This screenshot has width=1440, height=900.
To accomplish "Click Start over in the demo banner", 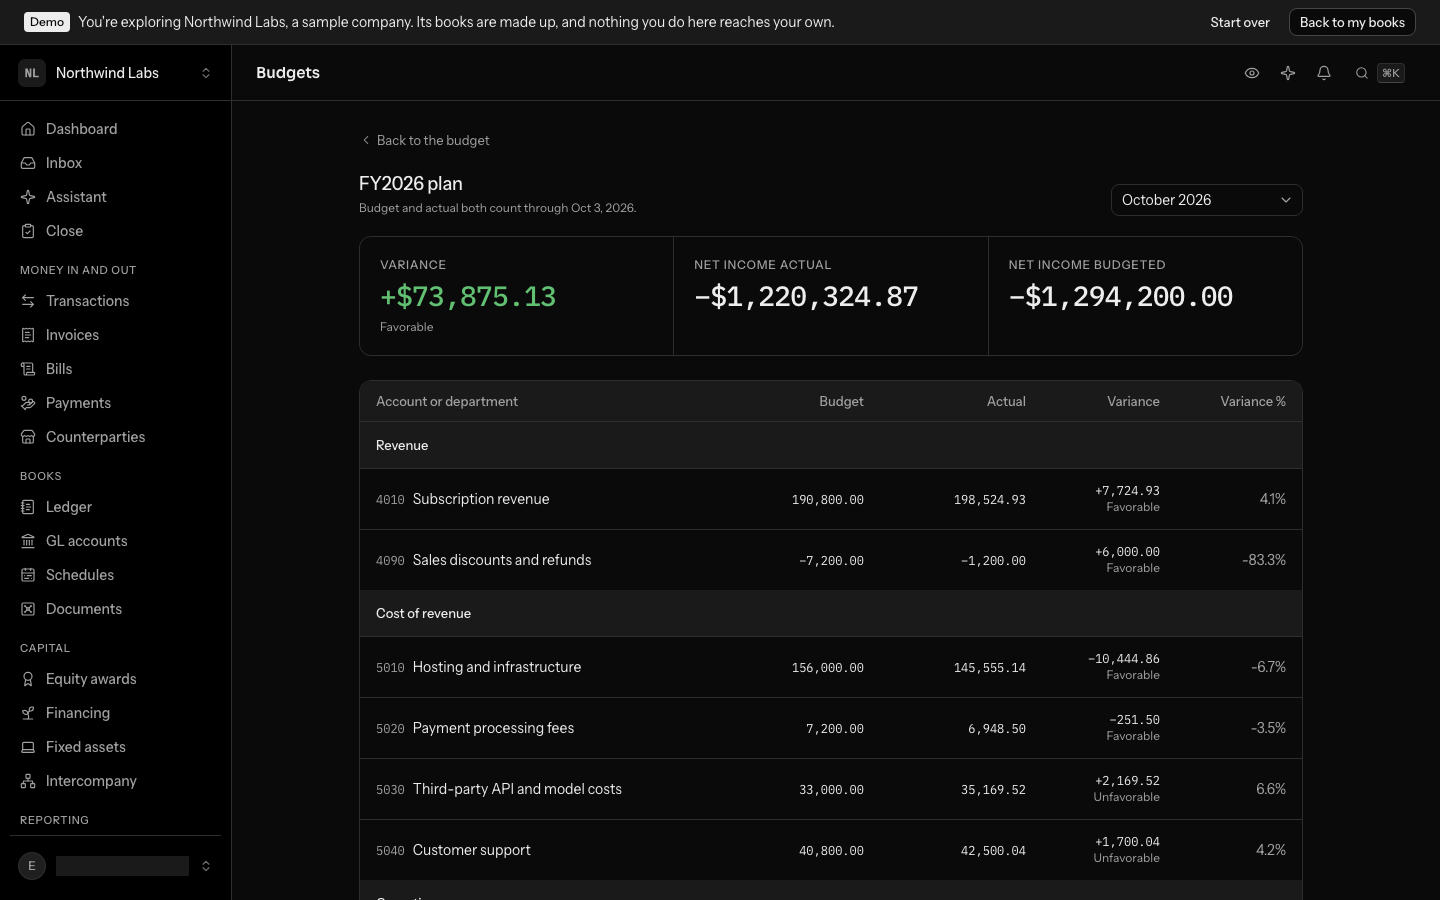I will (1240, 22).
